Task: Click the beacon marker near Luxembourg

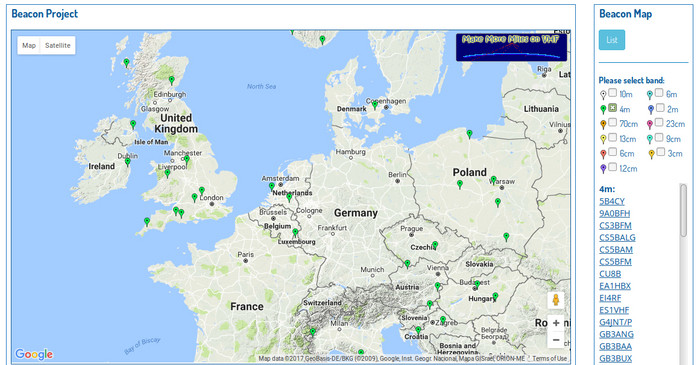Action: point(295,233)
